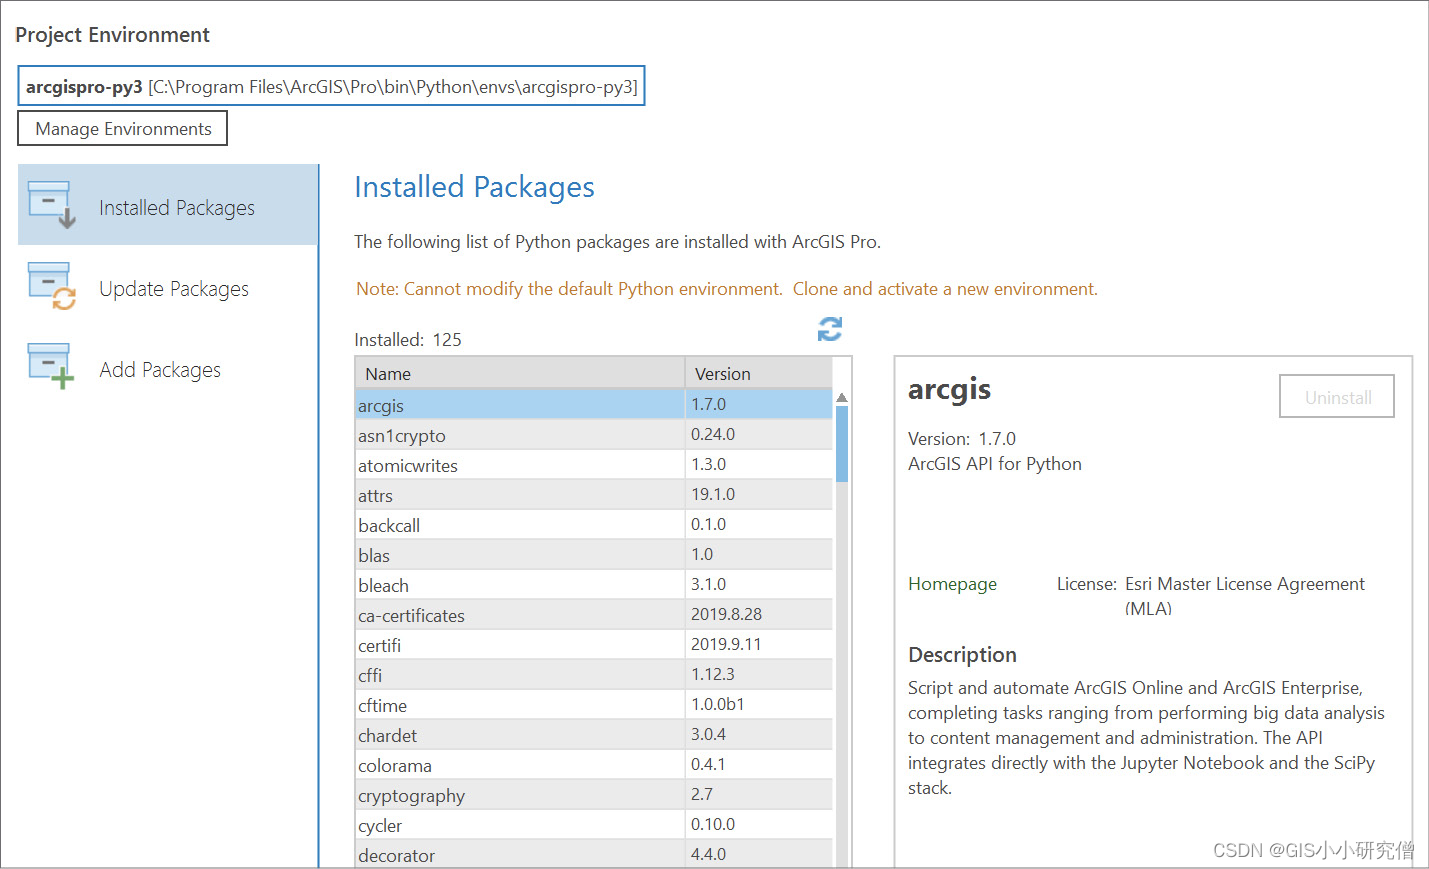This screenshot has height=869, width=1429.
Task: Switch to Update Packages tab label
Action: pos(174,289)
